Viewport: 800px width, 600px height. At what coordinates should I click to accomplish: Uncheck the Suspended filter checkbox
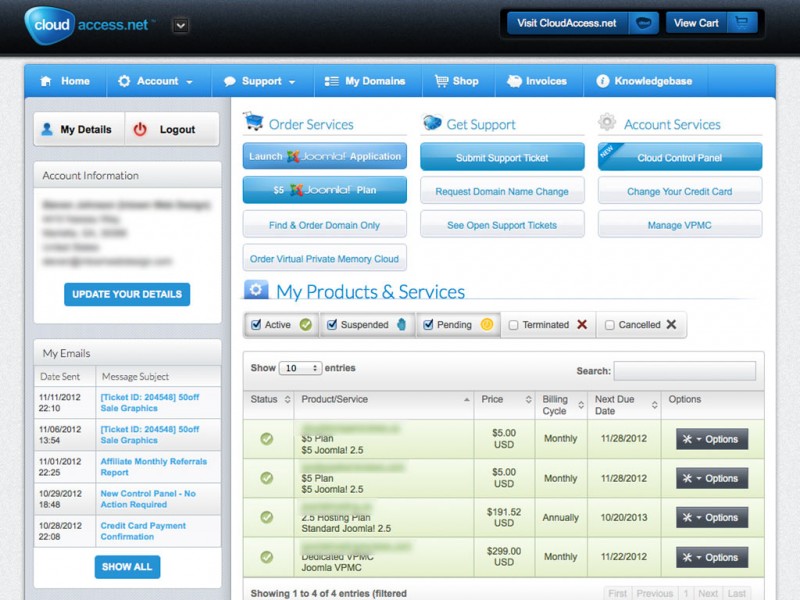(x=332, y=324)
